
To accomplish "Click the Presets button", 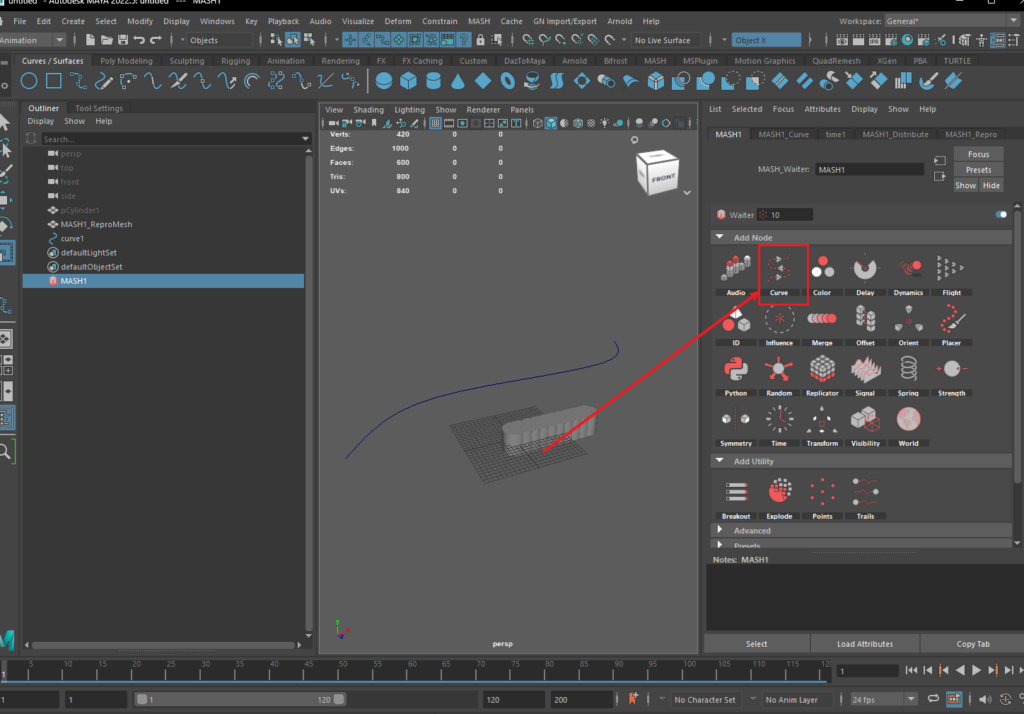I will coord(978,170).
